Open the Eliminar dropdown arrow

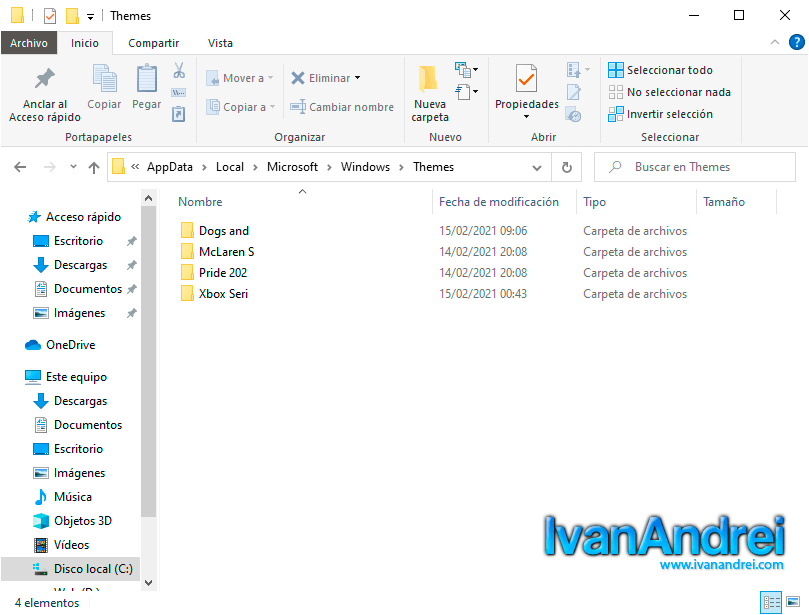point(357,78)
